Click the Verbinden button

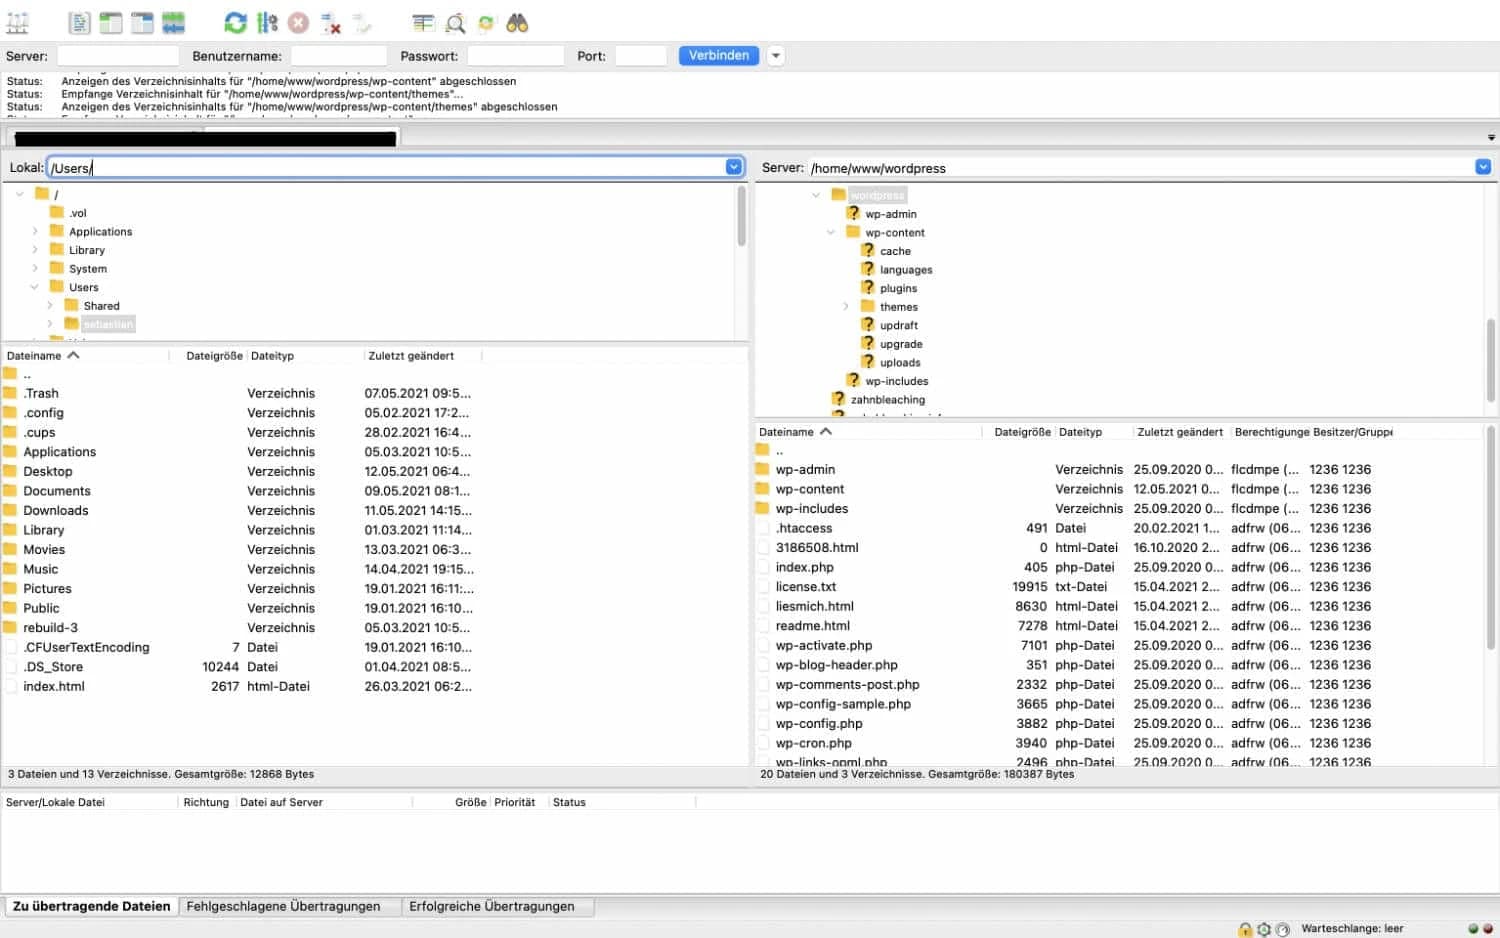click(718, 55)
